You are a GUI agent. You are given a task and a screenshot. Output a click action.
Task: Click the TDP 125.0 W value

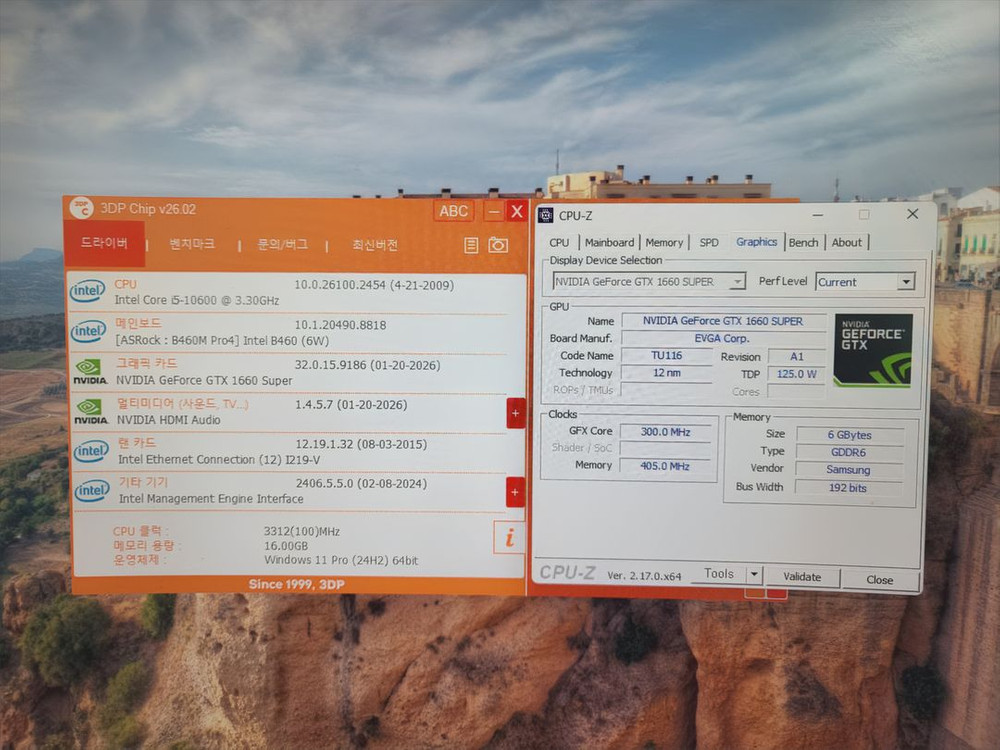coord(797,374)
